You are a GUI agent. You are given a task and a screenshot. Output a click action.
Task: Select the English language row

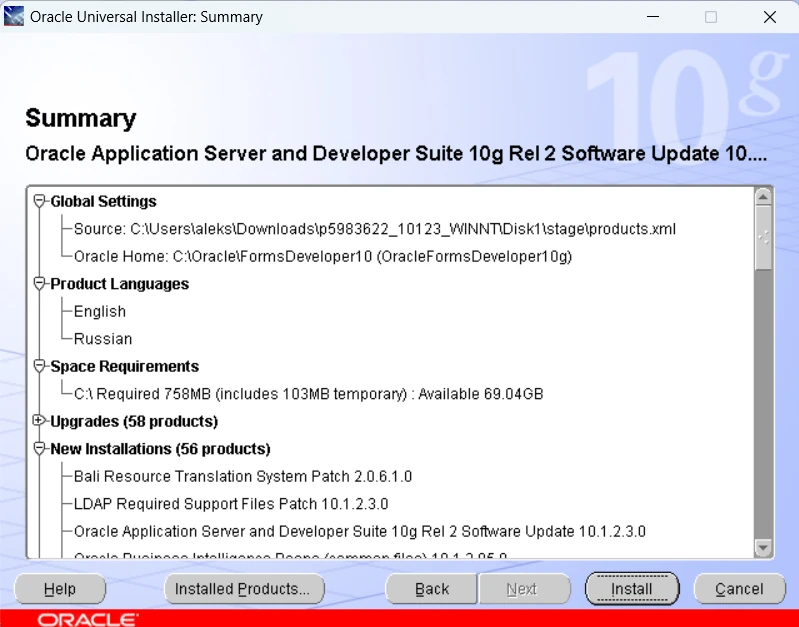tap(100, 311)
